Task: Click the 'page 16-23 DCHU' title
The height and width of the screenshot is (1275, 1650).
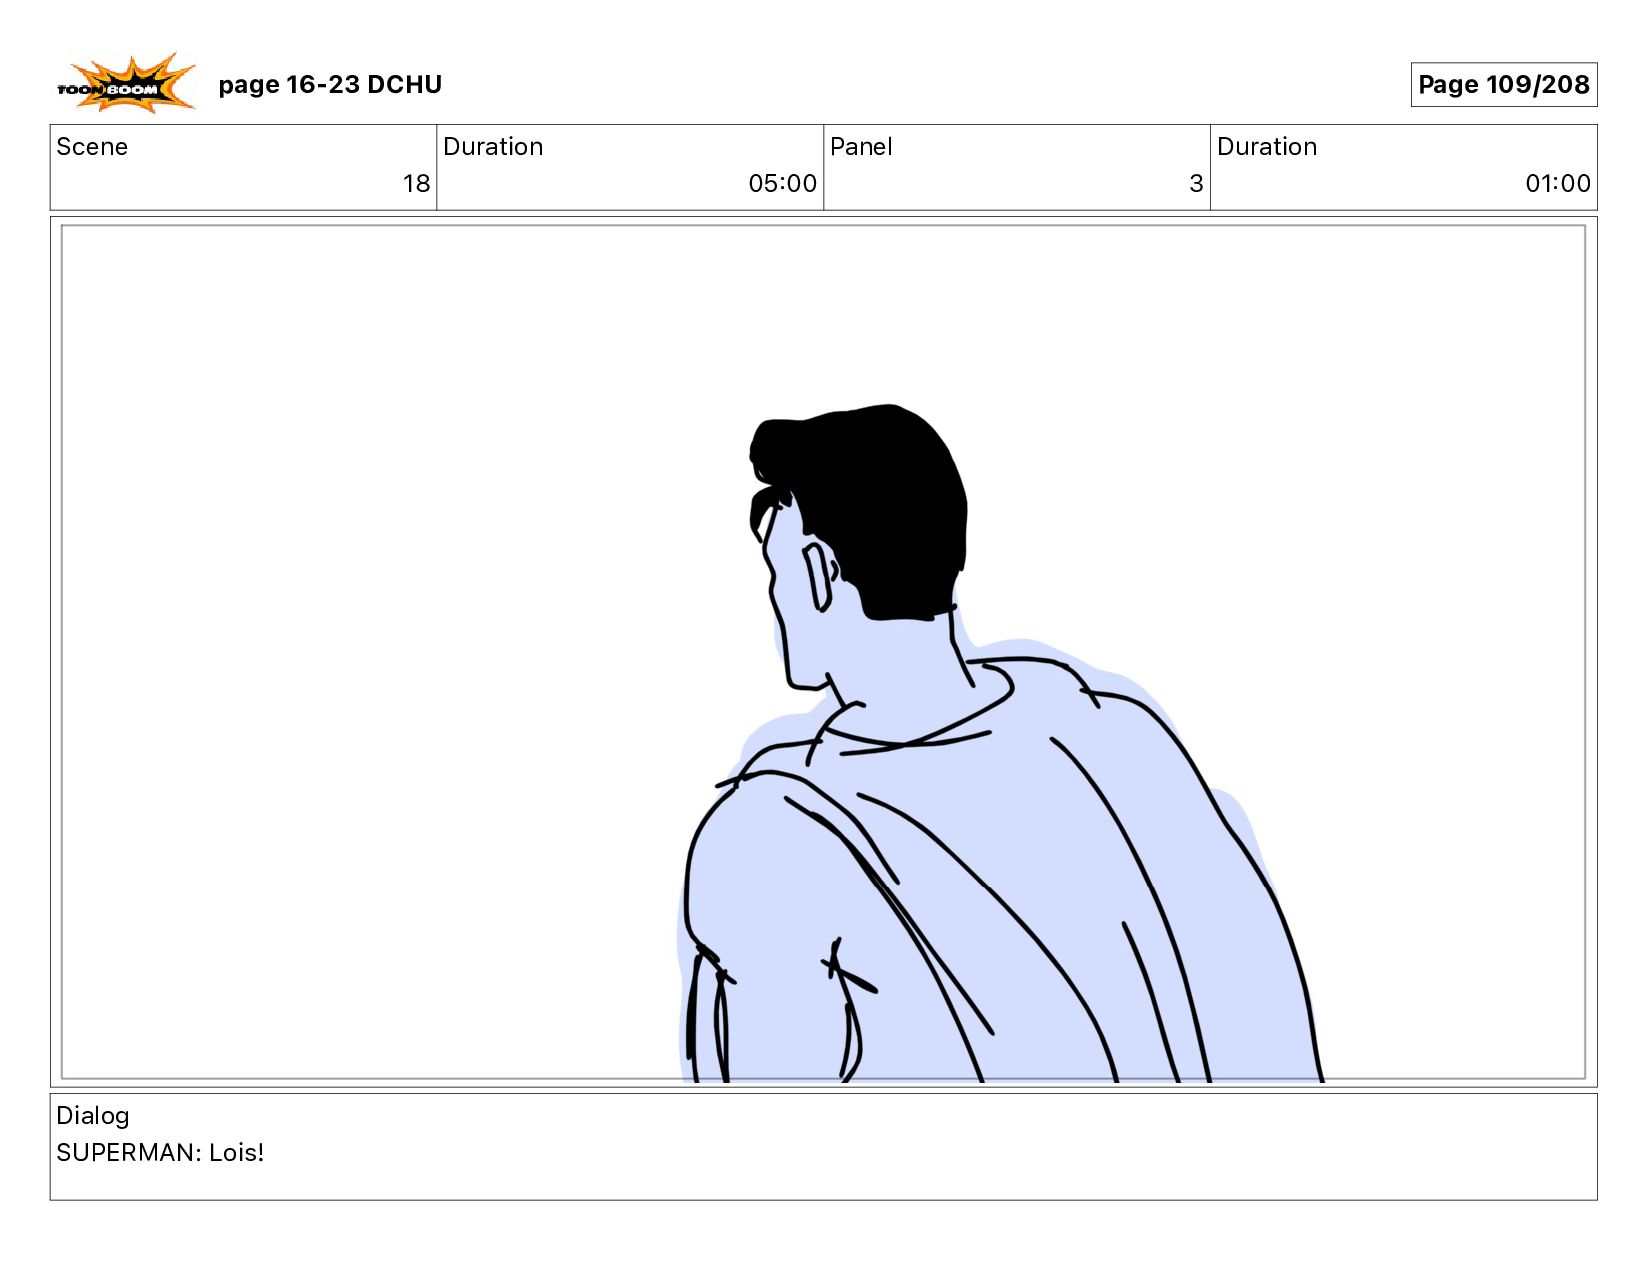Action: [x=330, y=85]
